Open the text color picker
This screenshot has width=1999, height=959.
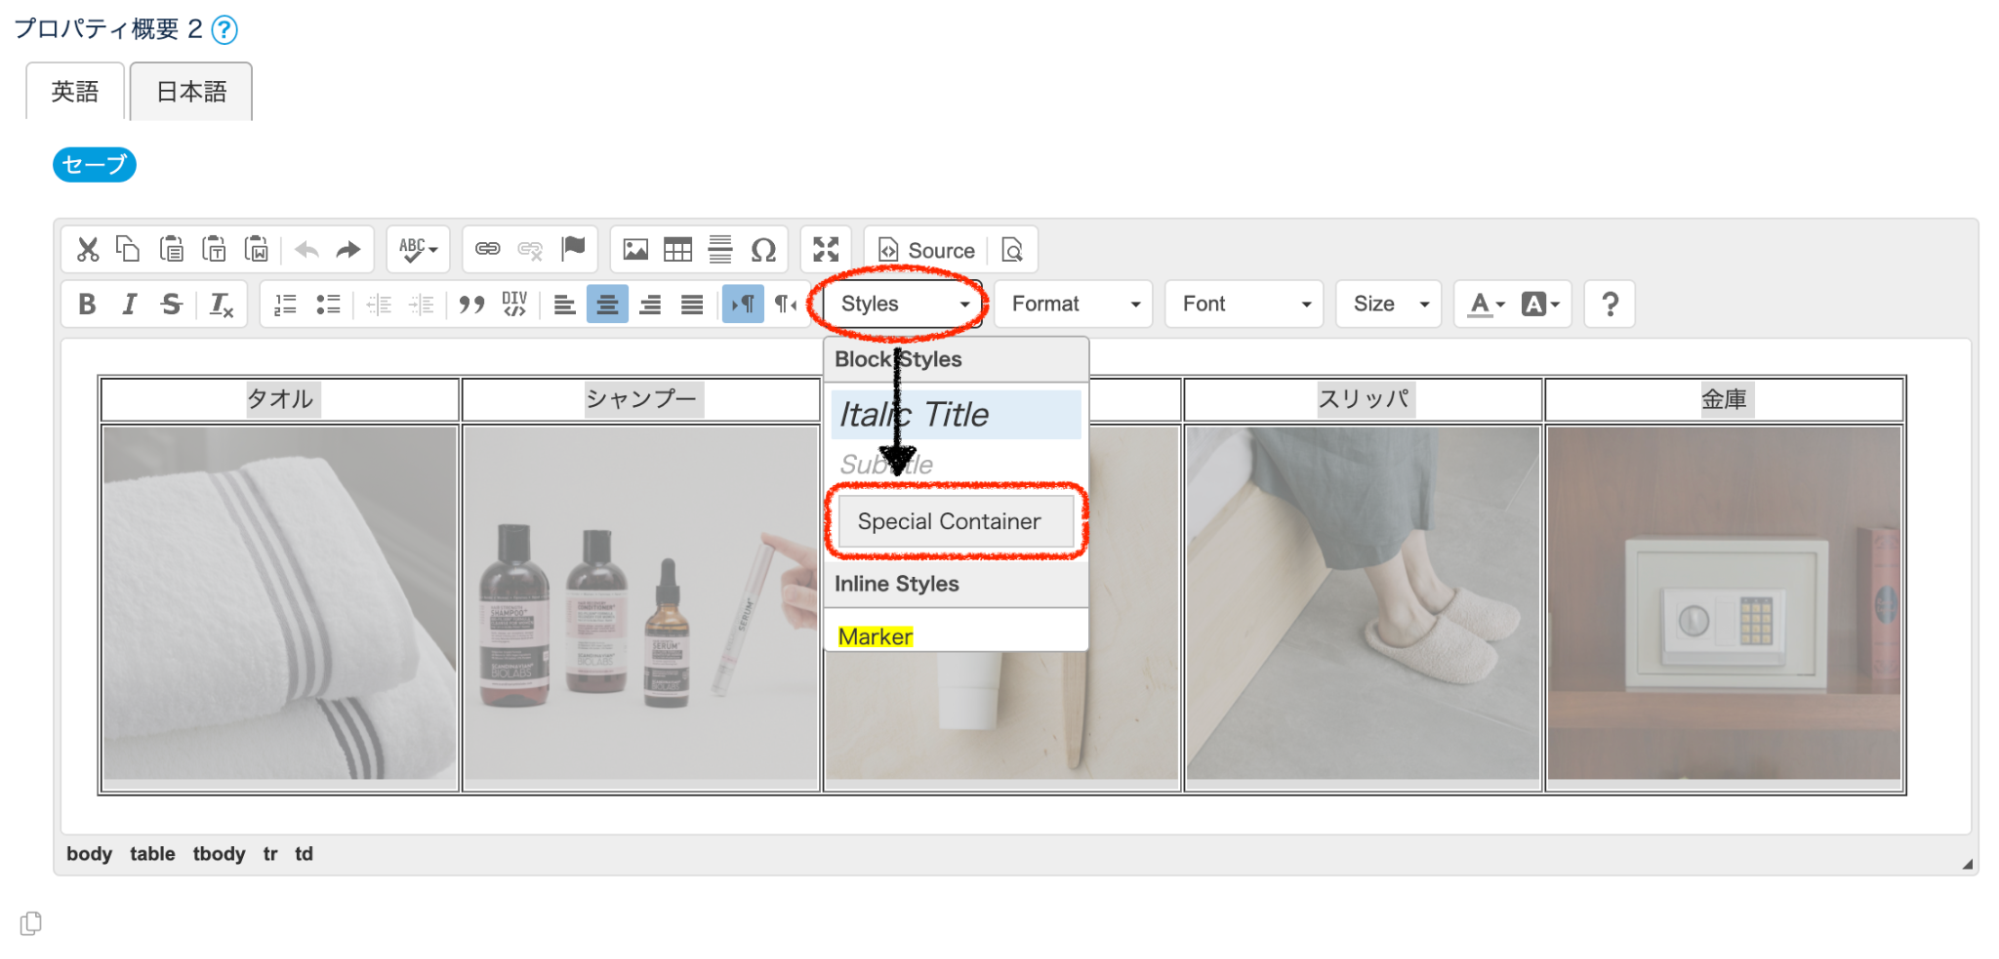pyautogui.click(x=1485, y=304)
